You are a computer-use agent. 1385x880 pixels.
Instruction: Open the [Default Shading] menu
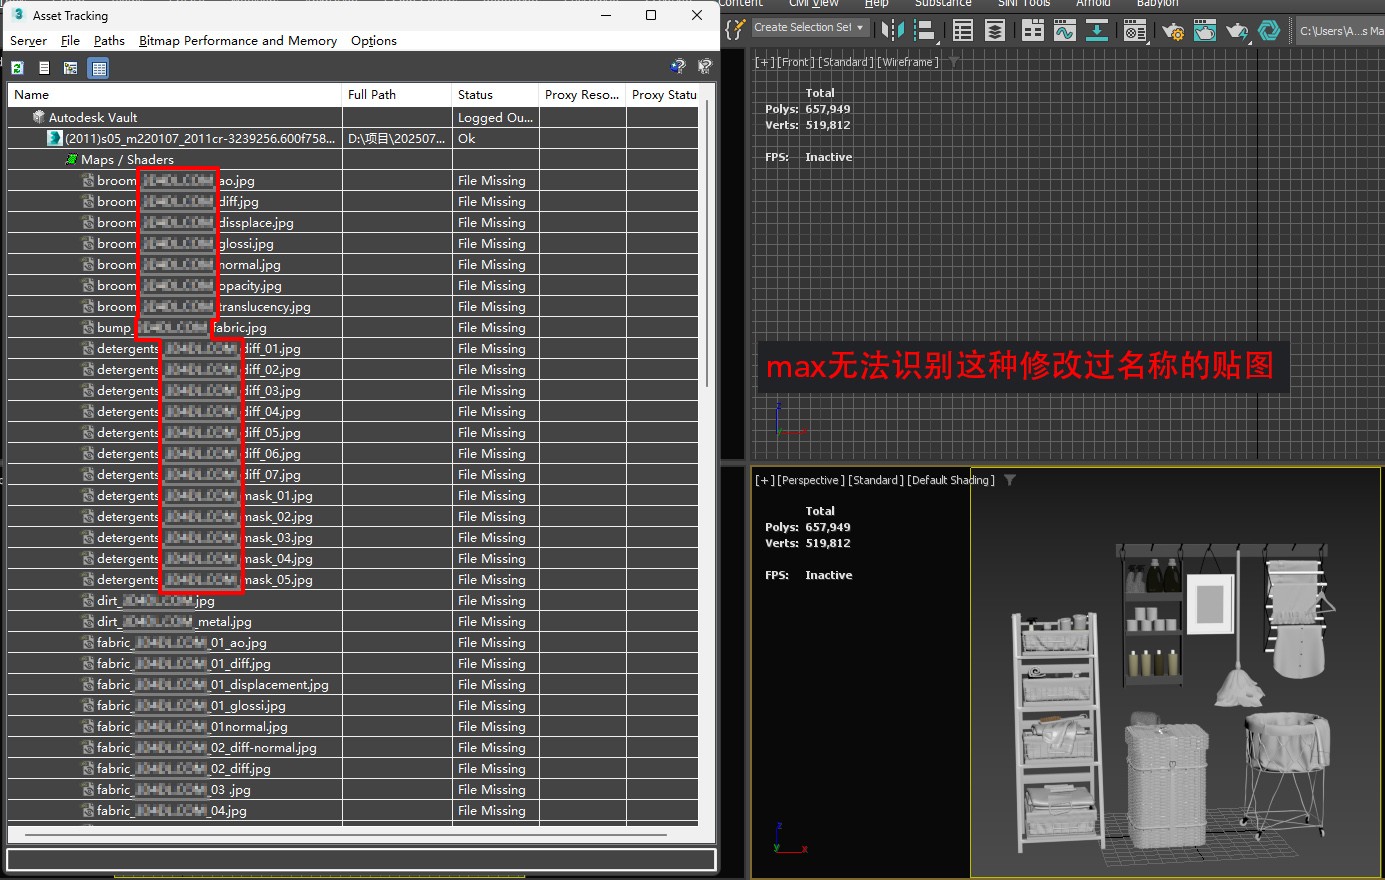point(951,480)
